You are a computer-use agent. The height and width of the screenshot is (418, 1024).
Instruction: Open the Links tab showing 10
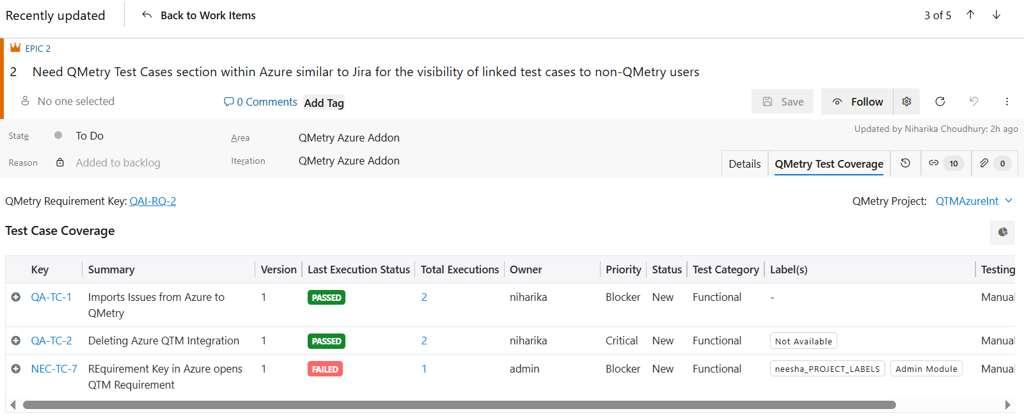pyautogui.click(x=946, y=164)
